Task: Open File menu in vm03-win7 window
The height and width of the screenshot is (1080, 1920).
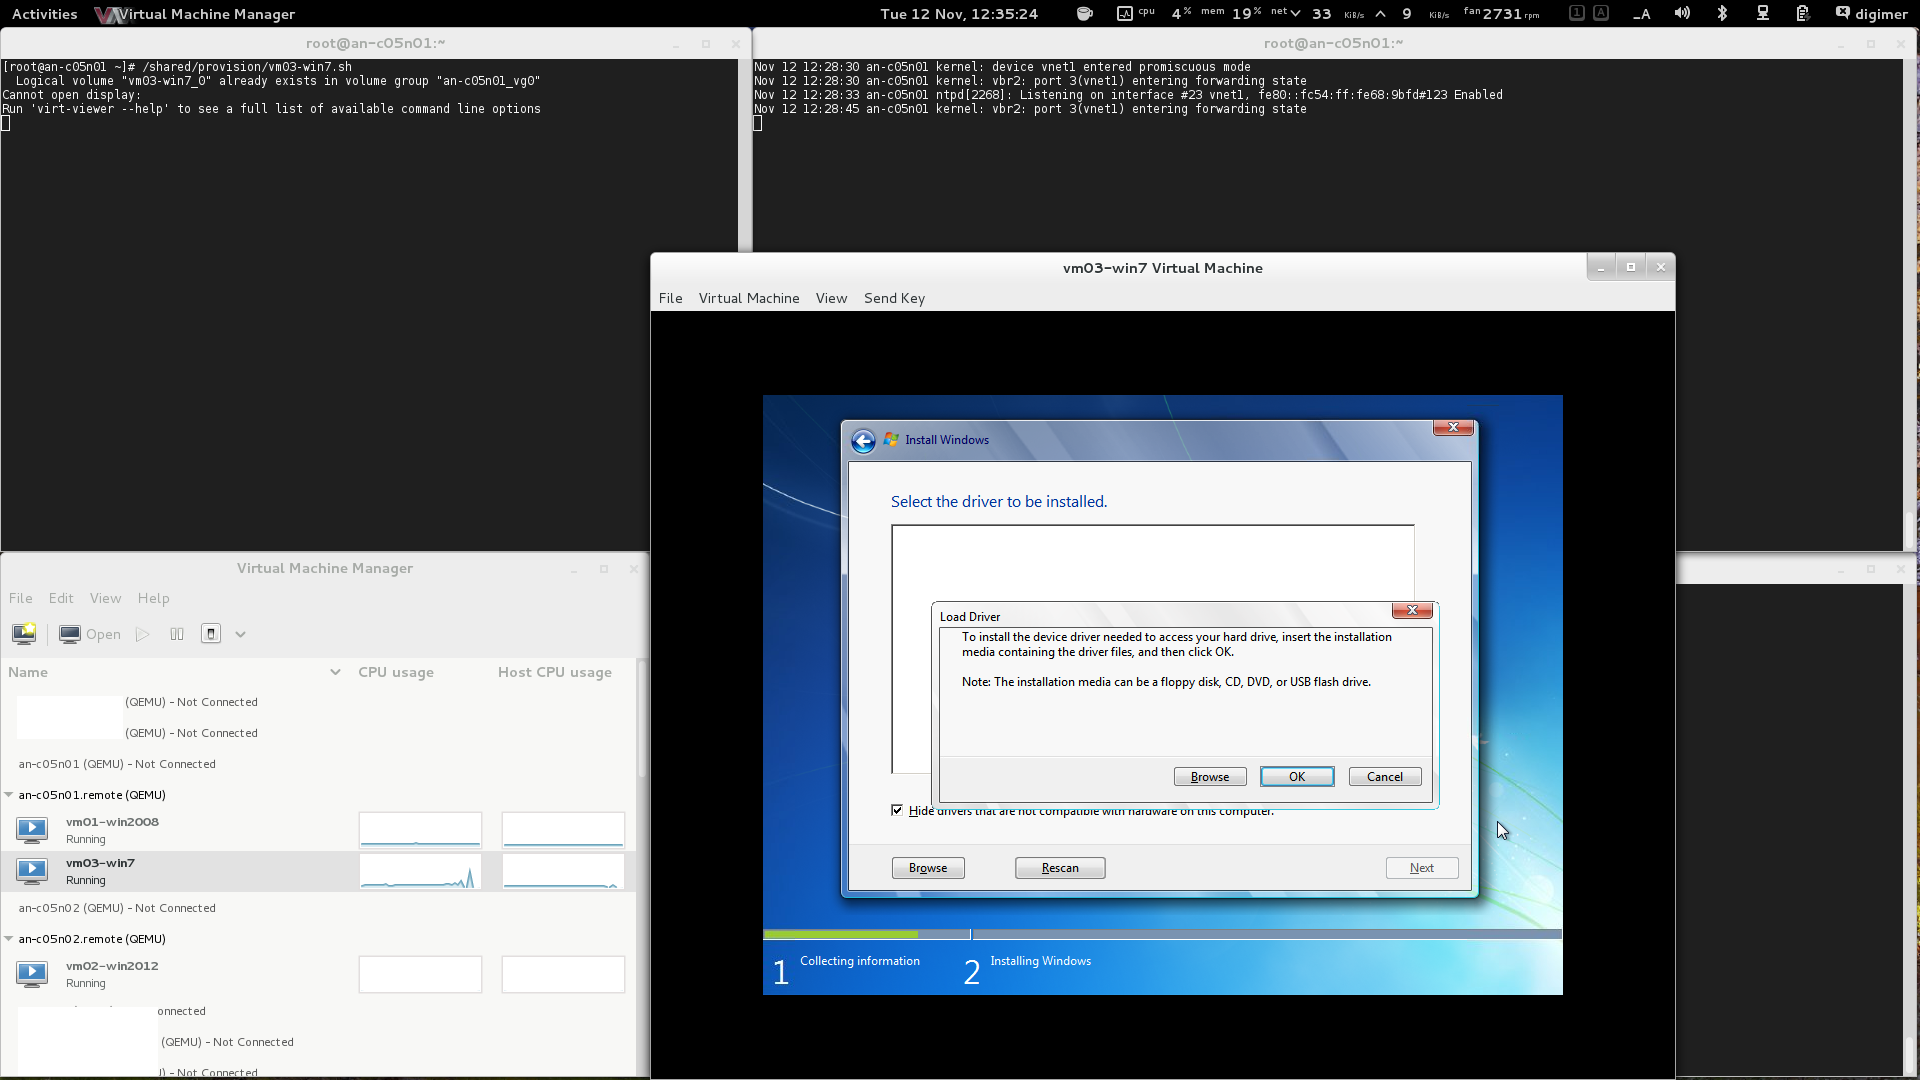Action: point(671,298)
